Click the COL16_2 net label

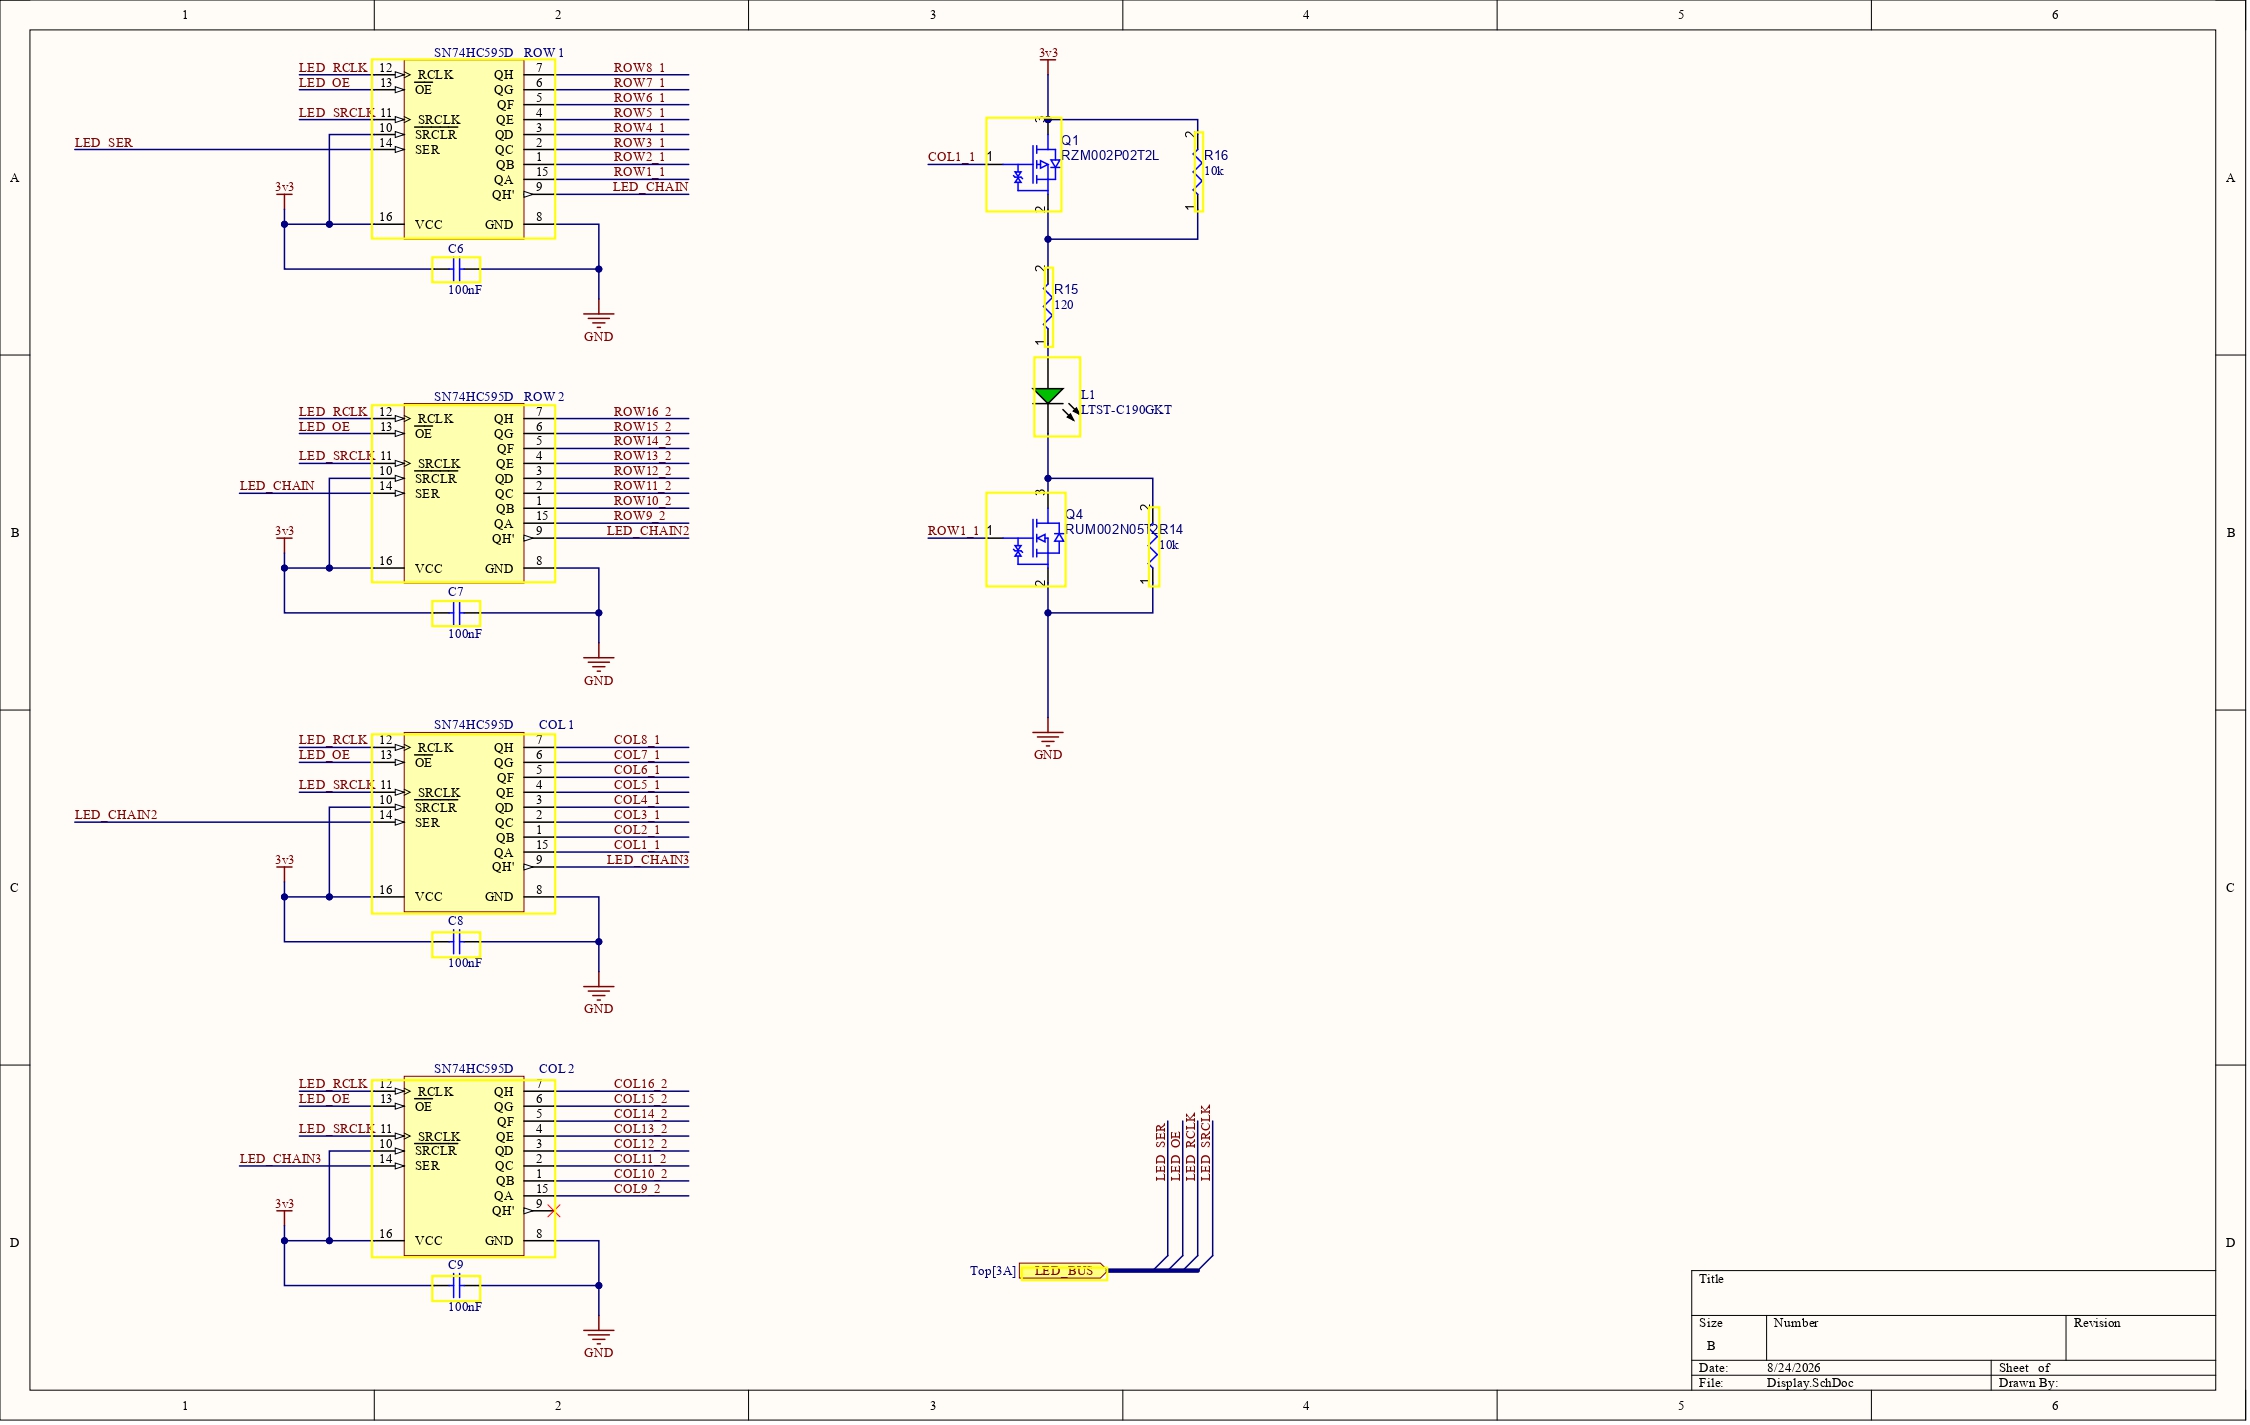[x=640, y=1084]
